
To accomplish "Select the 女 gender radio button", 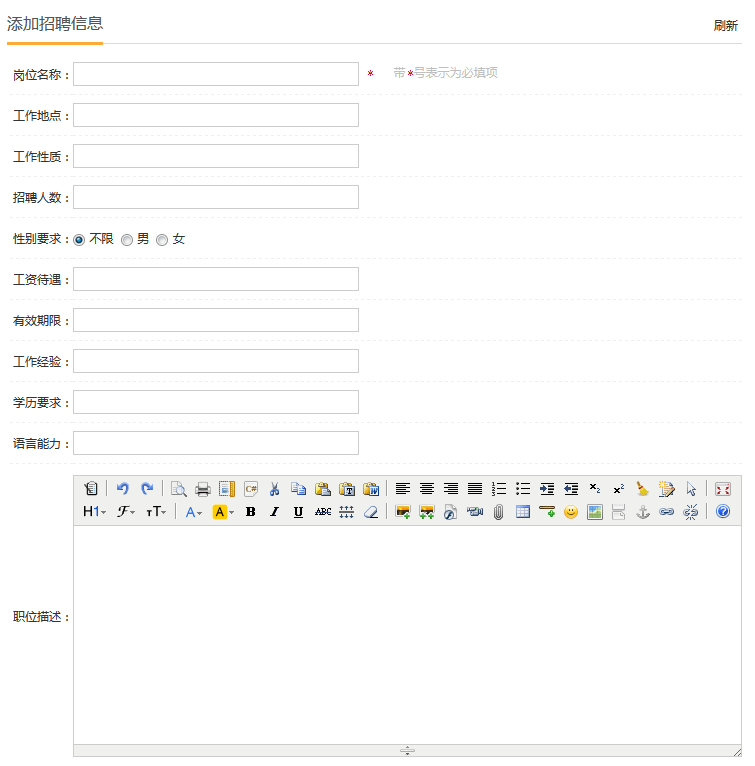I will click(162, 240).
